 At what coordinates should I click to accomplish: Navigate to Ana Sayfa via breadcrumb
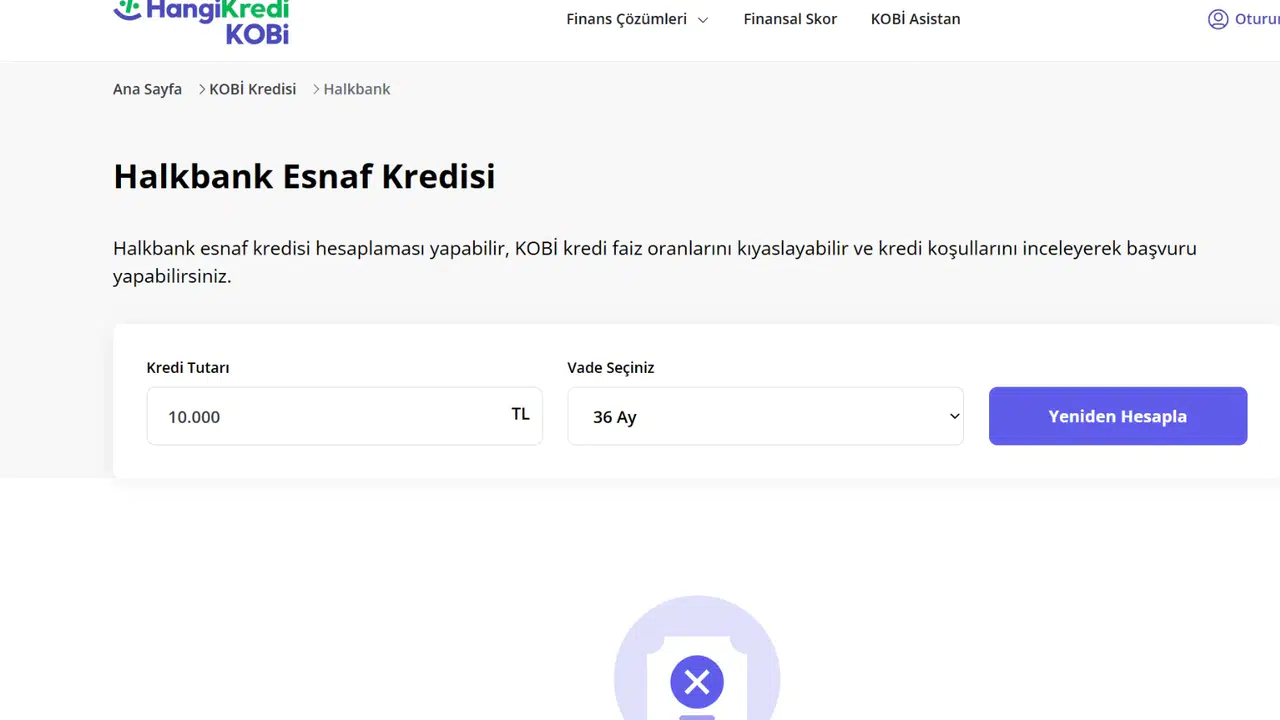tap(147, 89)
